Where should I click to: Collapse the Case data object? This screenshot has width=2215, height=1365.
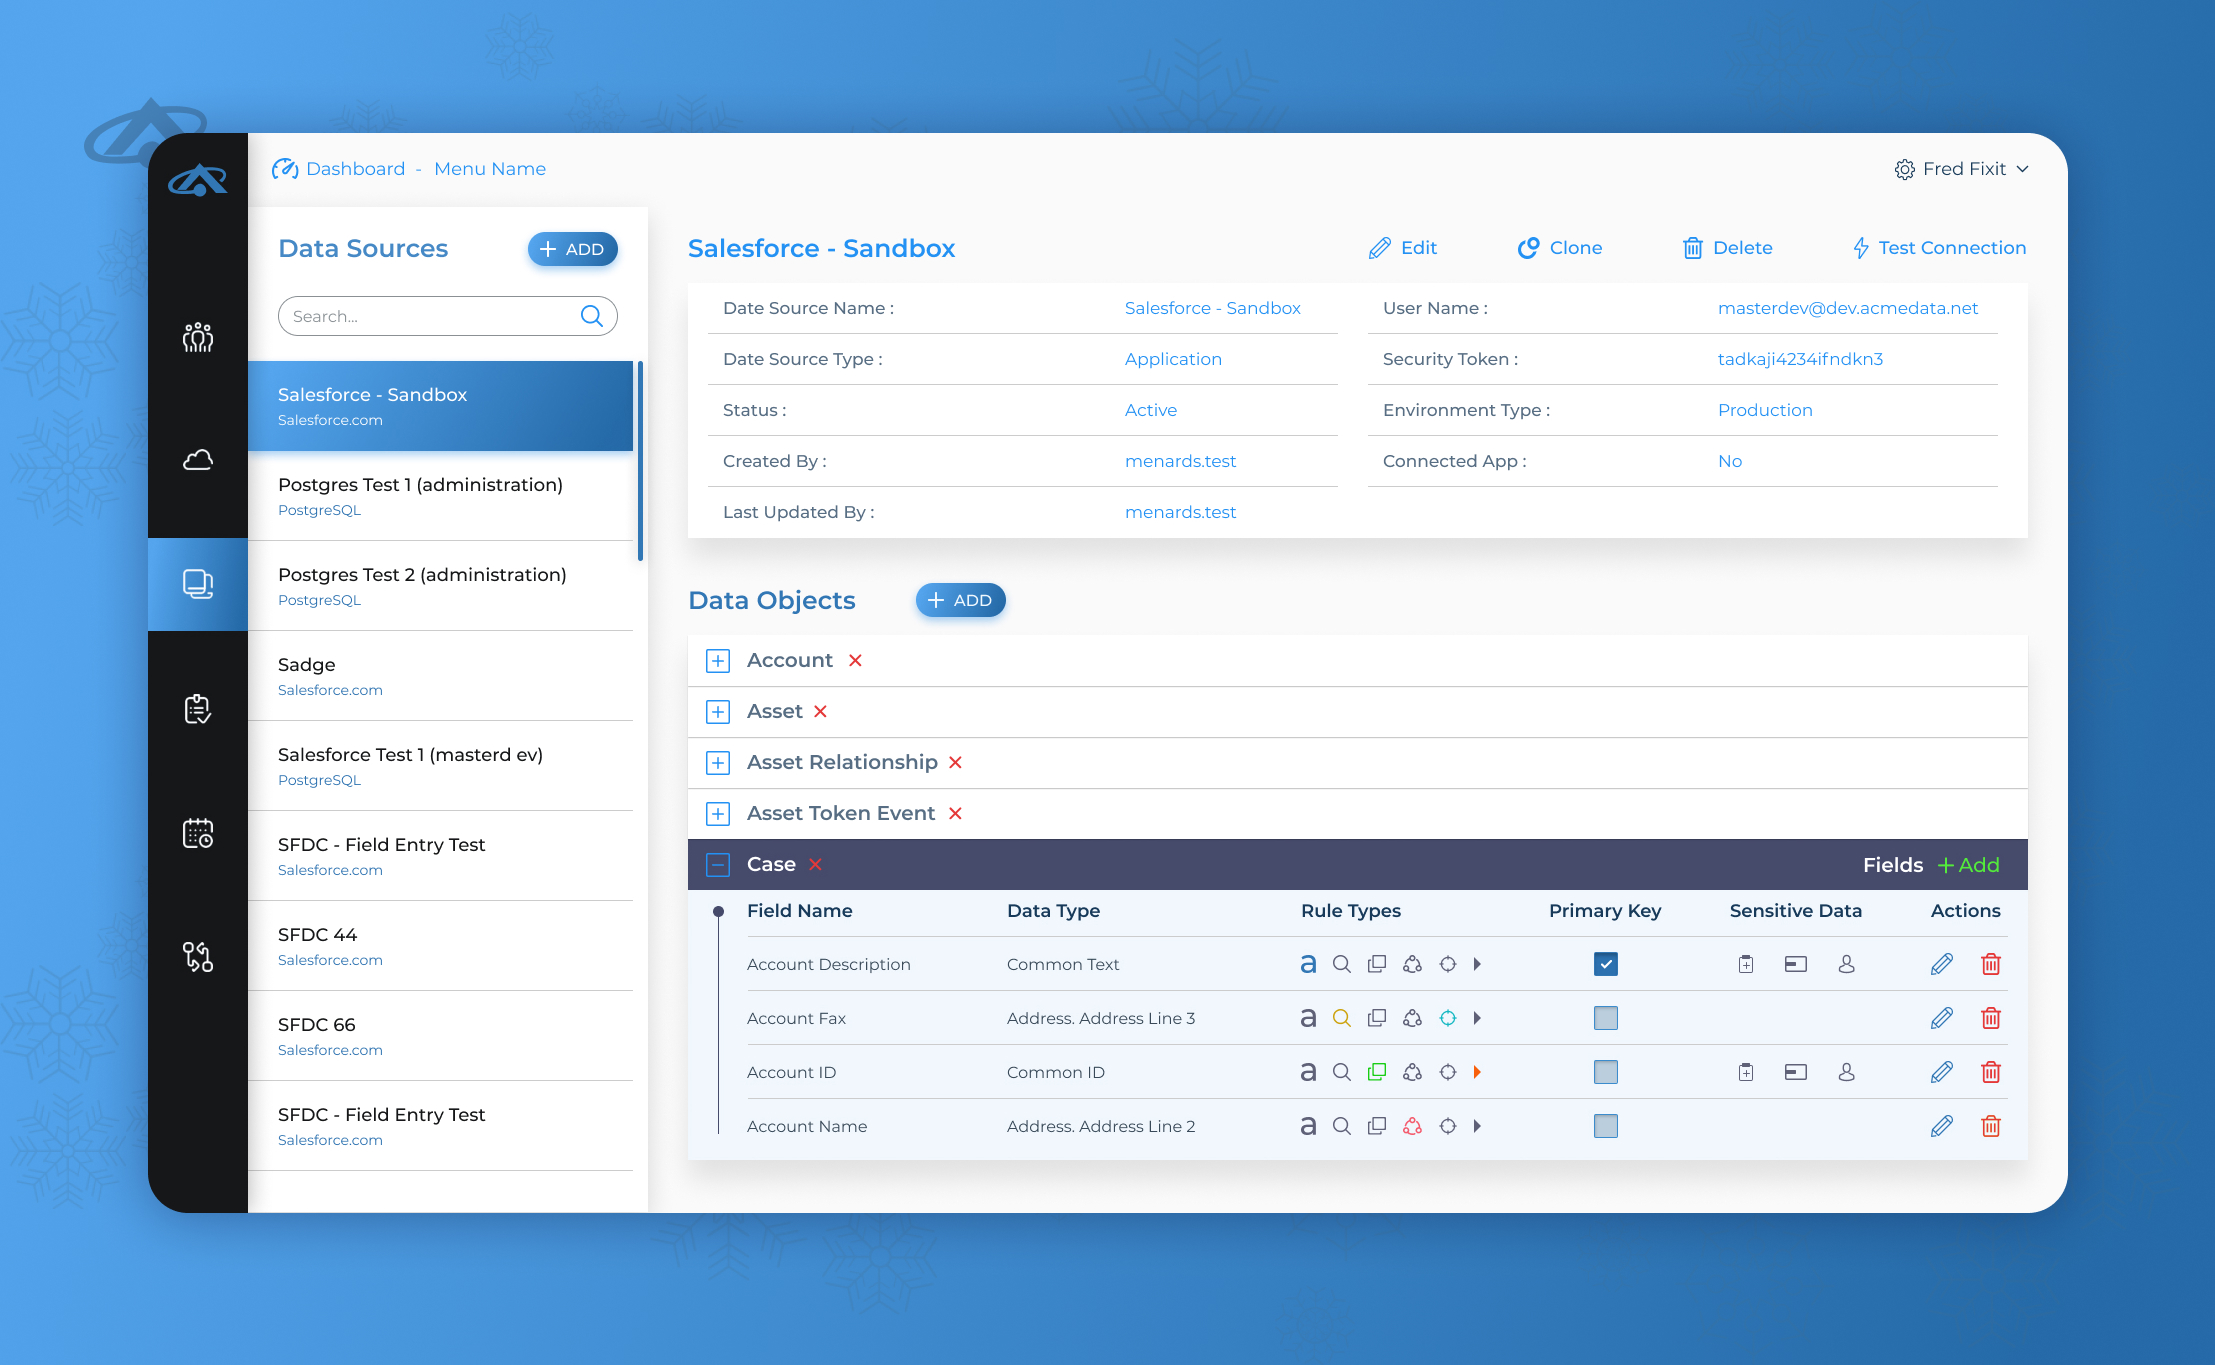click(717, 865)
